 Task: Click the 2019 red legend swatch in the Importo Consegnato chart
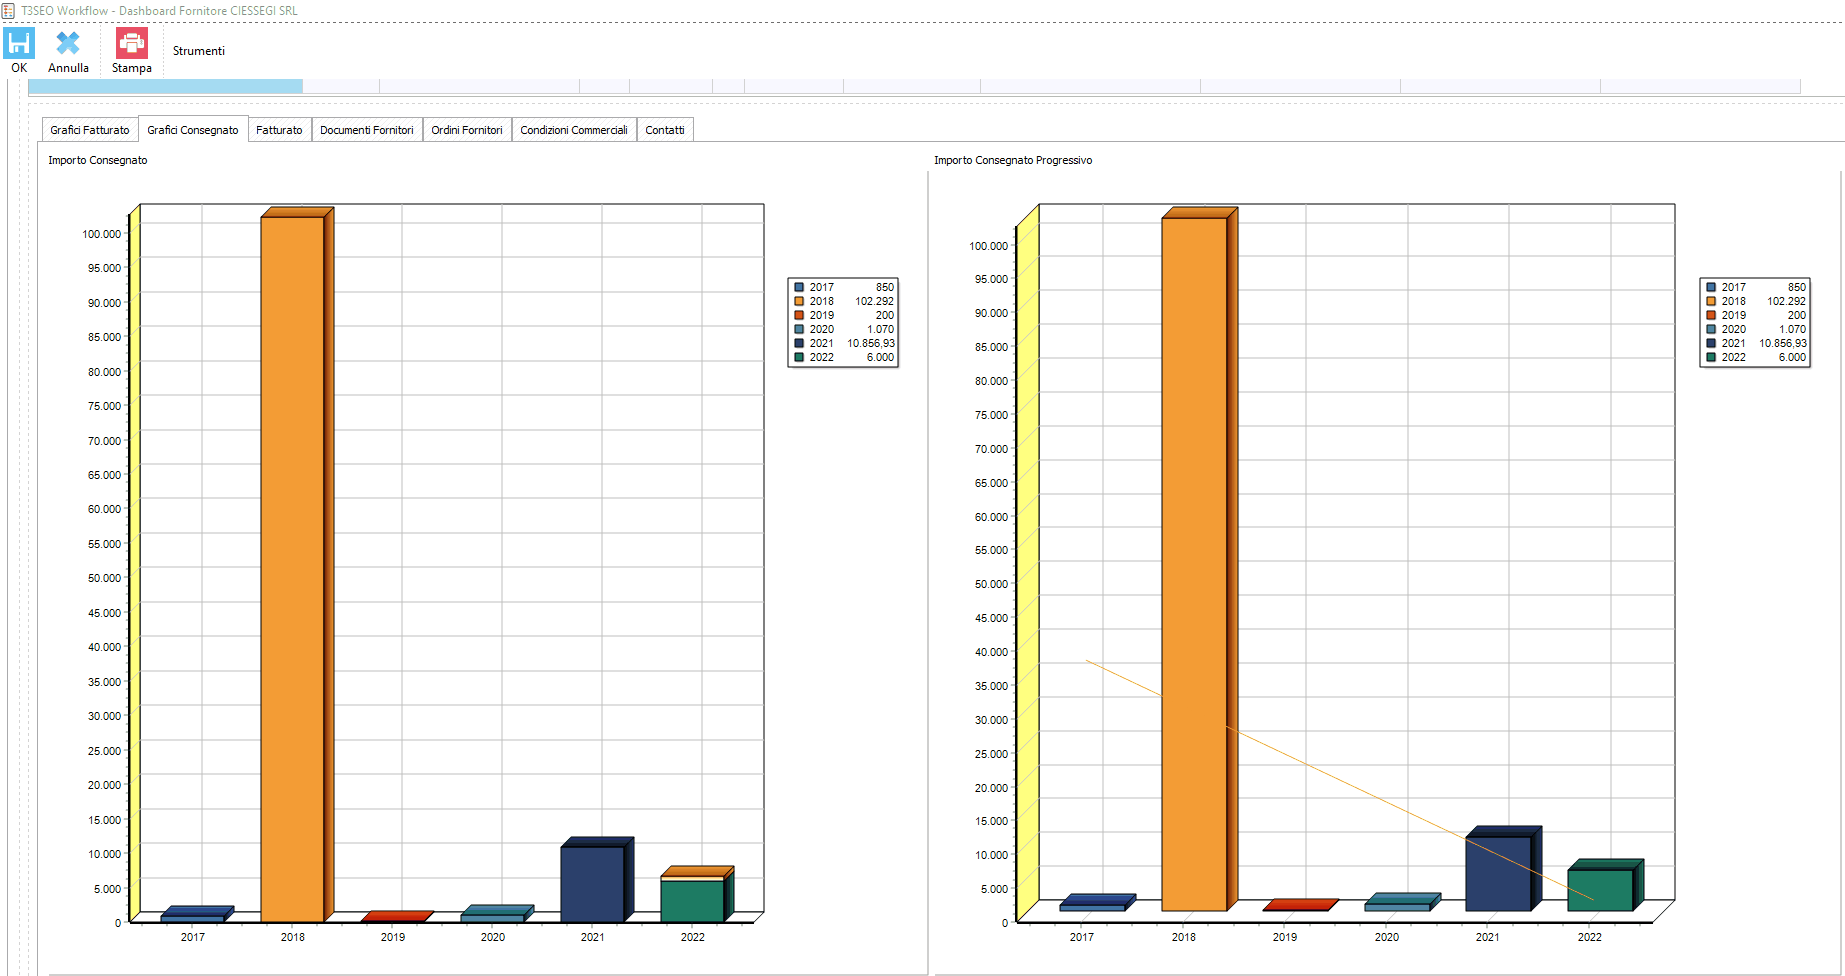pyautogui.click(x=799, y=315)
